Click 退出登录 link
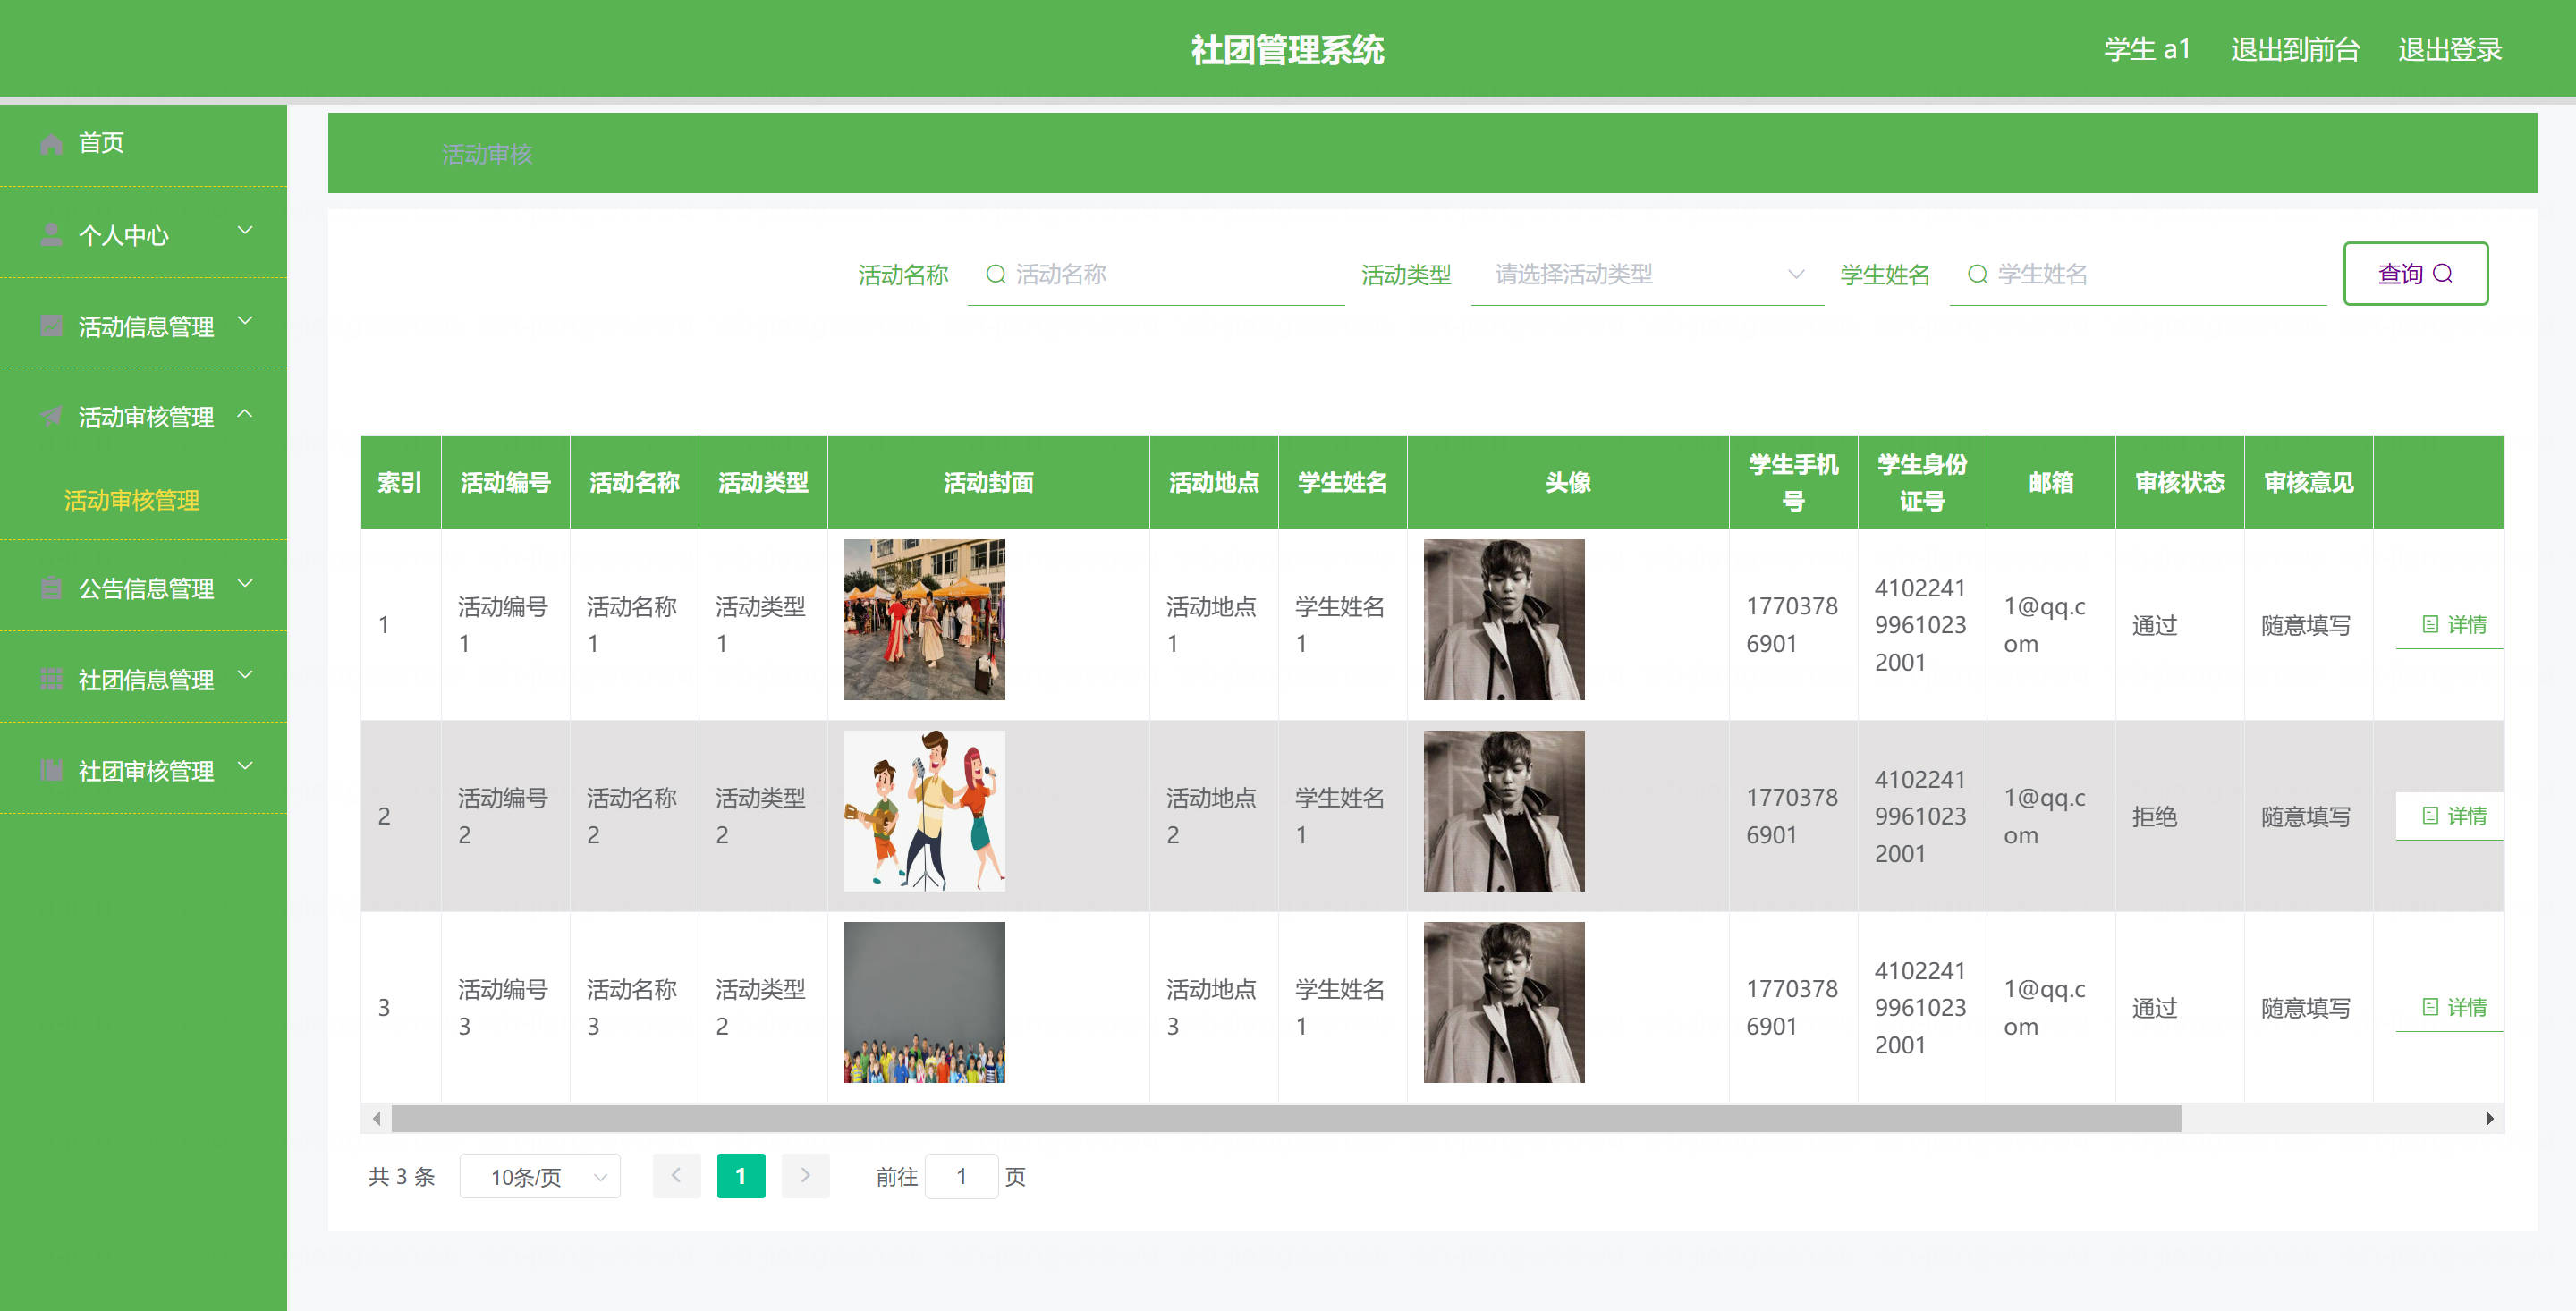Viewport: 2576px width, 1311px height. (x=2450, y=49)
